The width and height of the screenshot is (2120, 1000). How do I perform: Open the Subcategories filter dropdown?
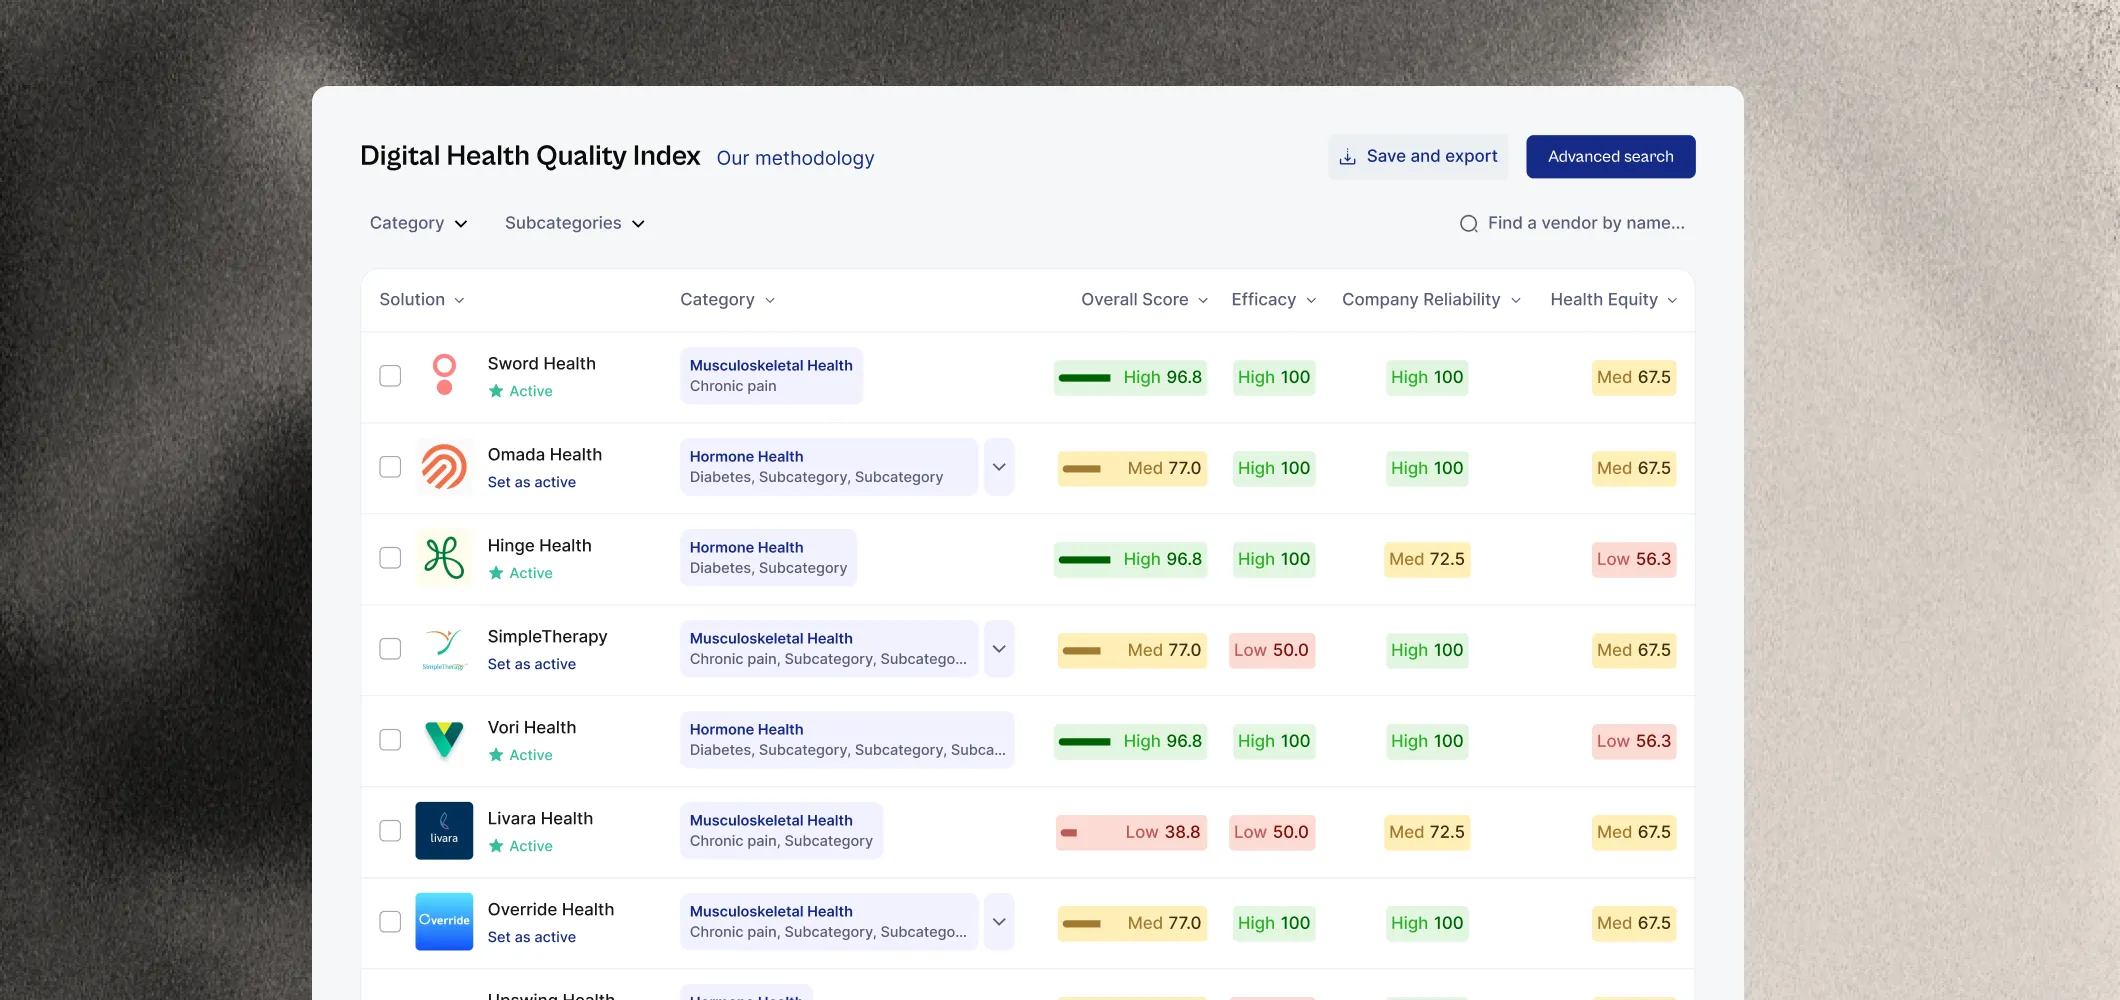point(574,223)
